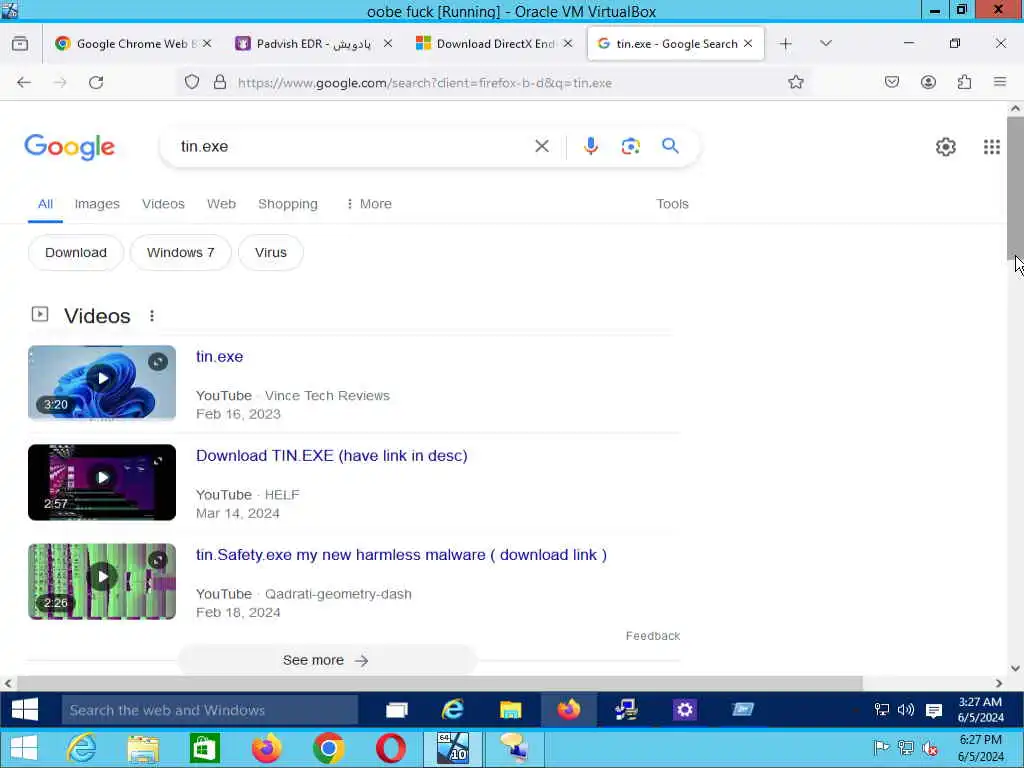Click the volume speaker icon in VM tray

(x=906, y=710)
